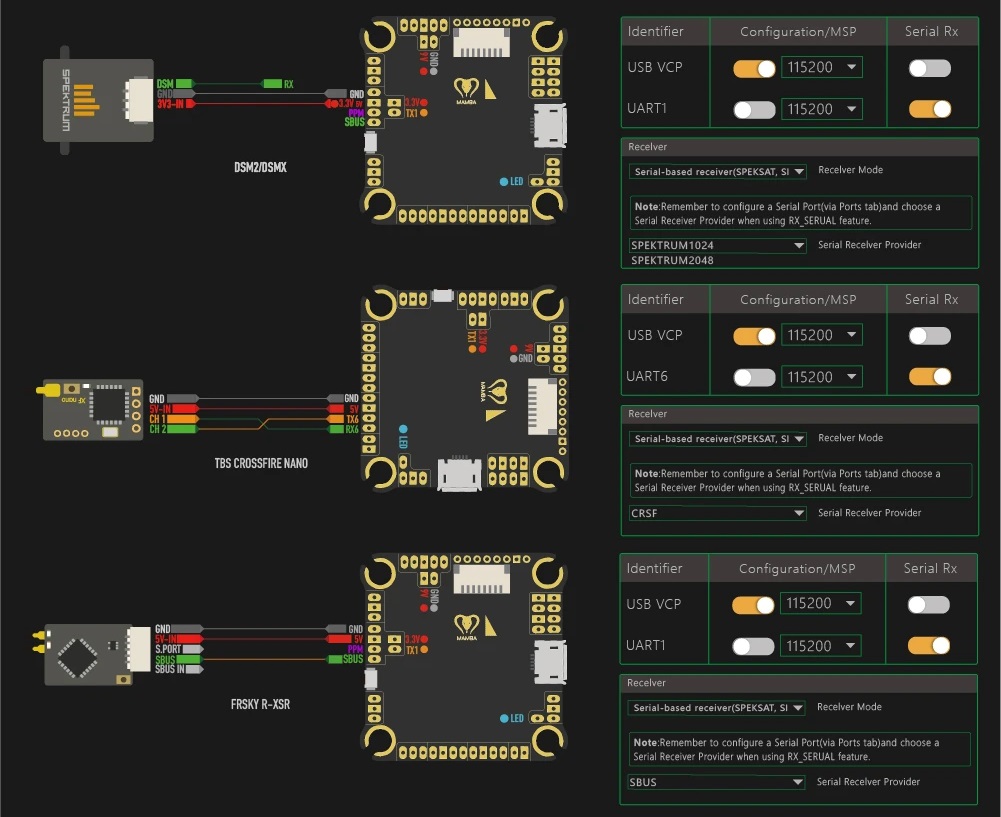
Task: Choose the SPEKTRUM2048 provider option
Action: tap(672, 260)
